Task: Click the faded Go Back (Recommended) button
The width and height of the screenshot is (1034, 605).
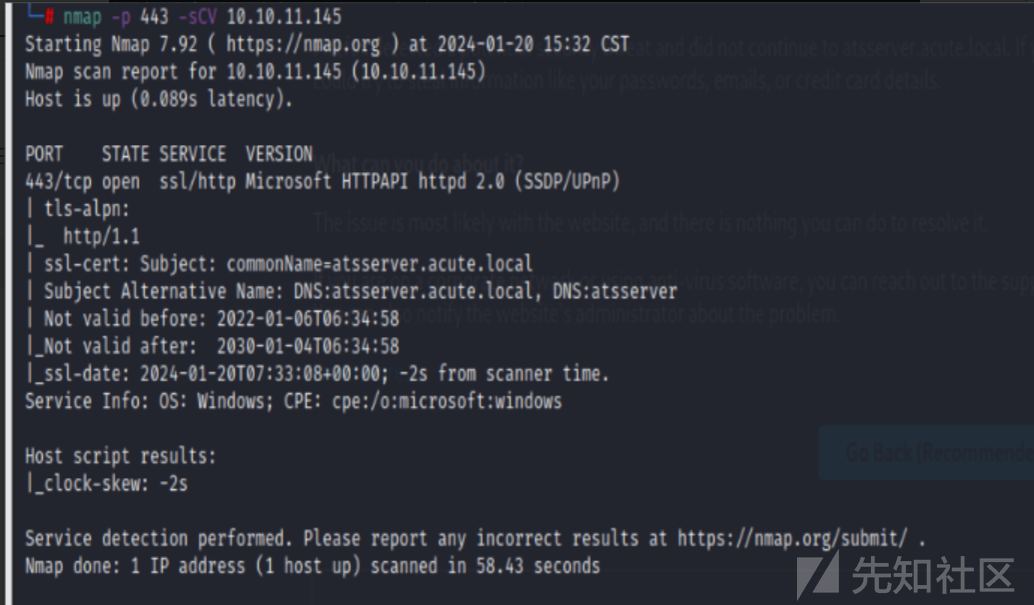Action: (926, 453)
